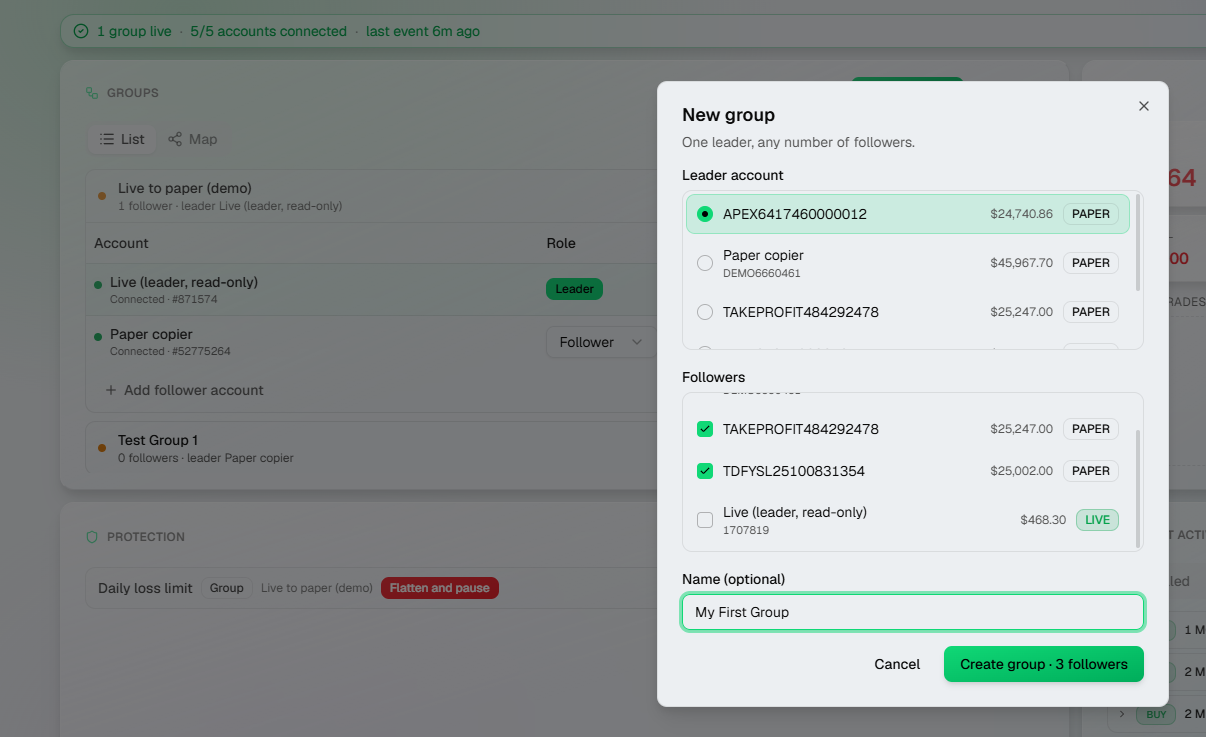Click the $468.30 balance

point(1043,520)
